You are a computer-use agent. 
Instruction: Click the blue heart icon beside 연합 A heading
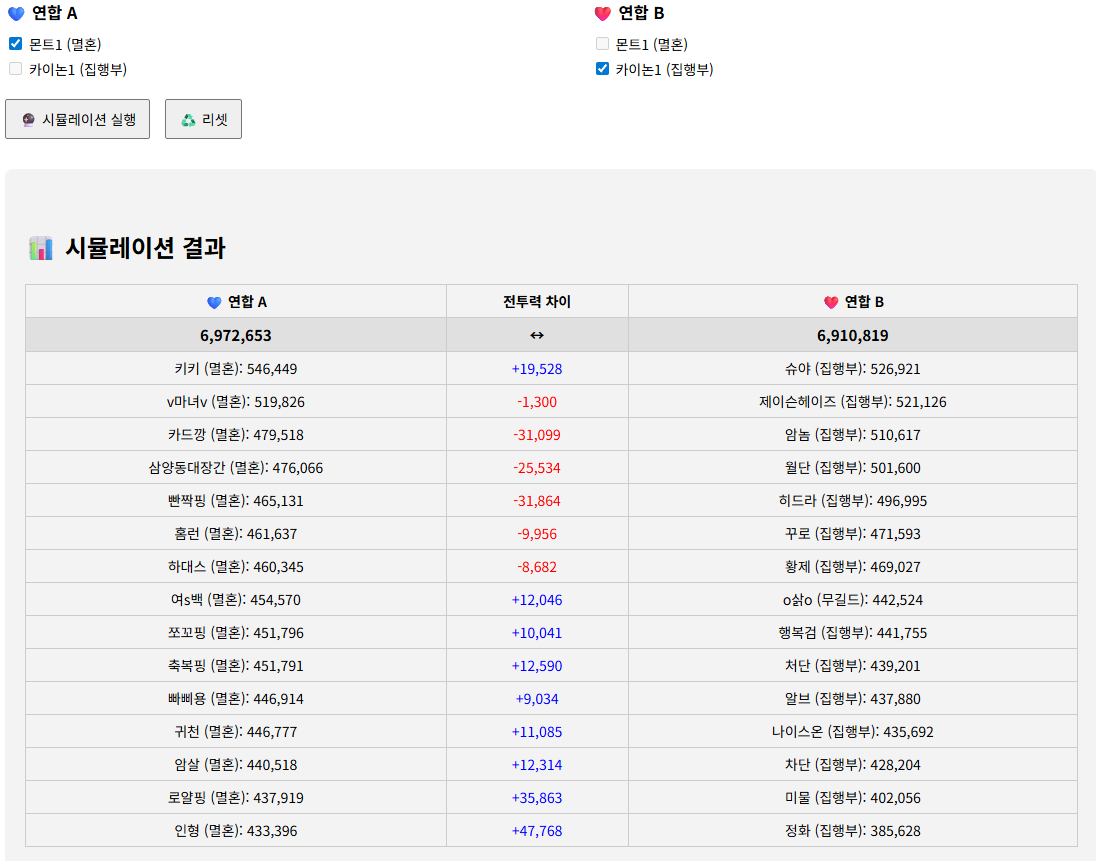click(16, 14)
